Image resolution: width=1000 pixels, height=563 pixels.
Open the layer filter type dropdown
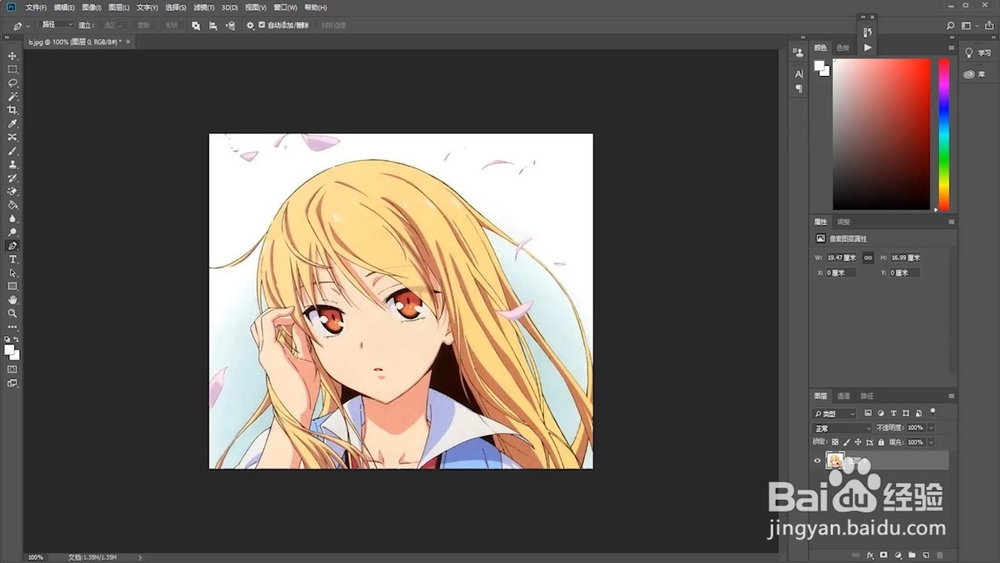(834, 414)
